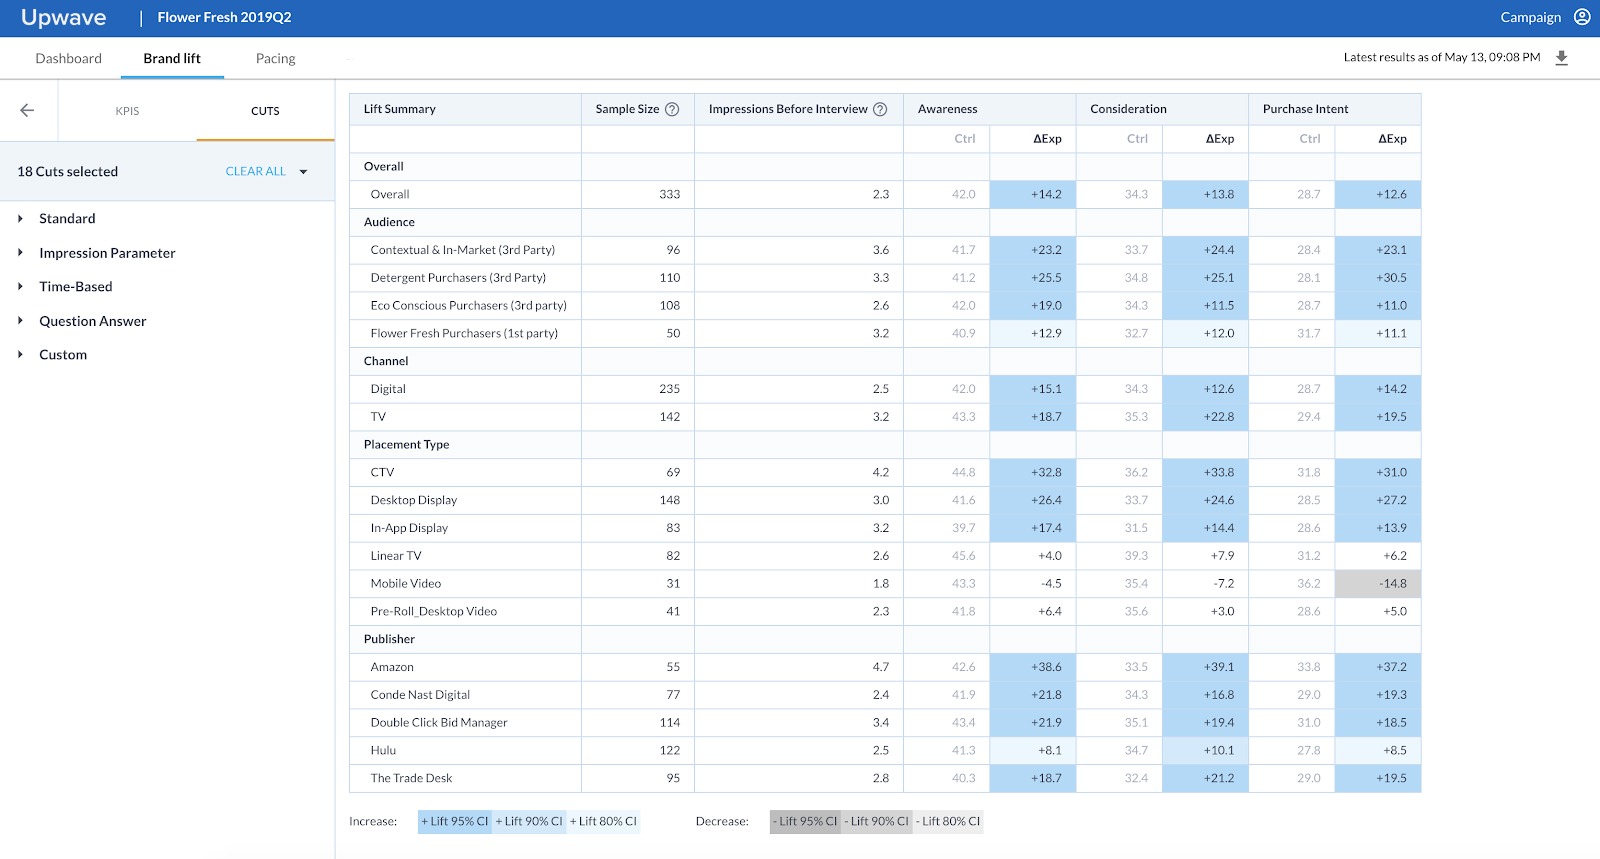
Task: Click the Digital channel row label
Action: [388, 389]
